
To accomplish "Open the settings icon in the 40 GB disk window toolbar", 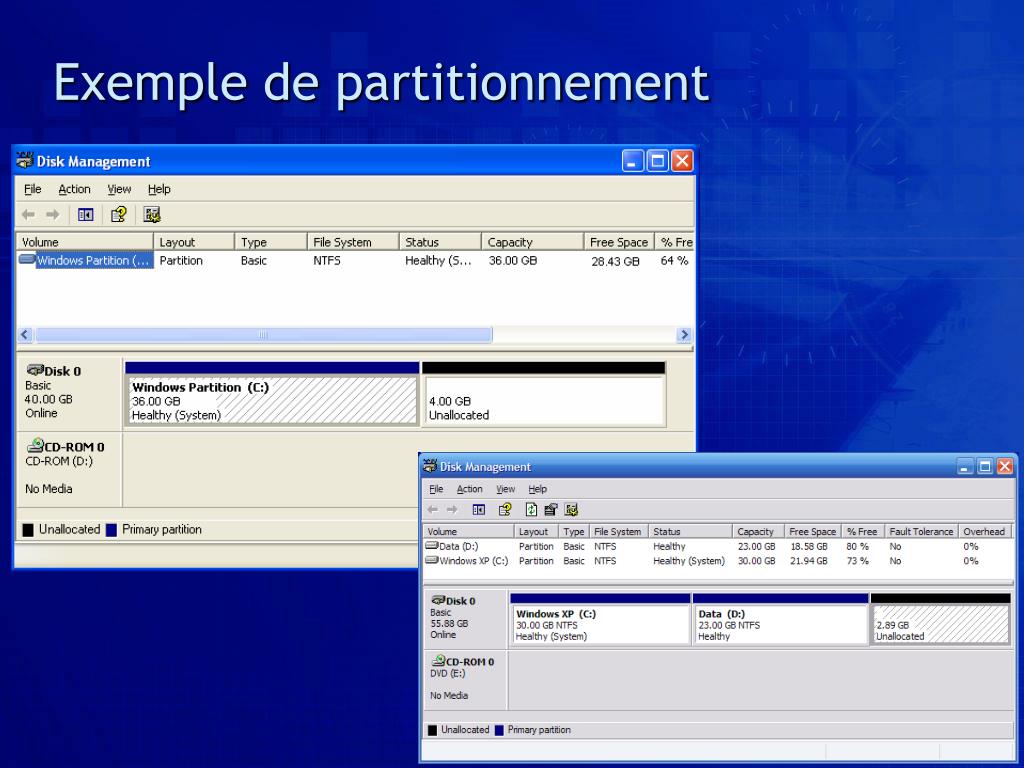I will click(x=152, y=214).
